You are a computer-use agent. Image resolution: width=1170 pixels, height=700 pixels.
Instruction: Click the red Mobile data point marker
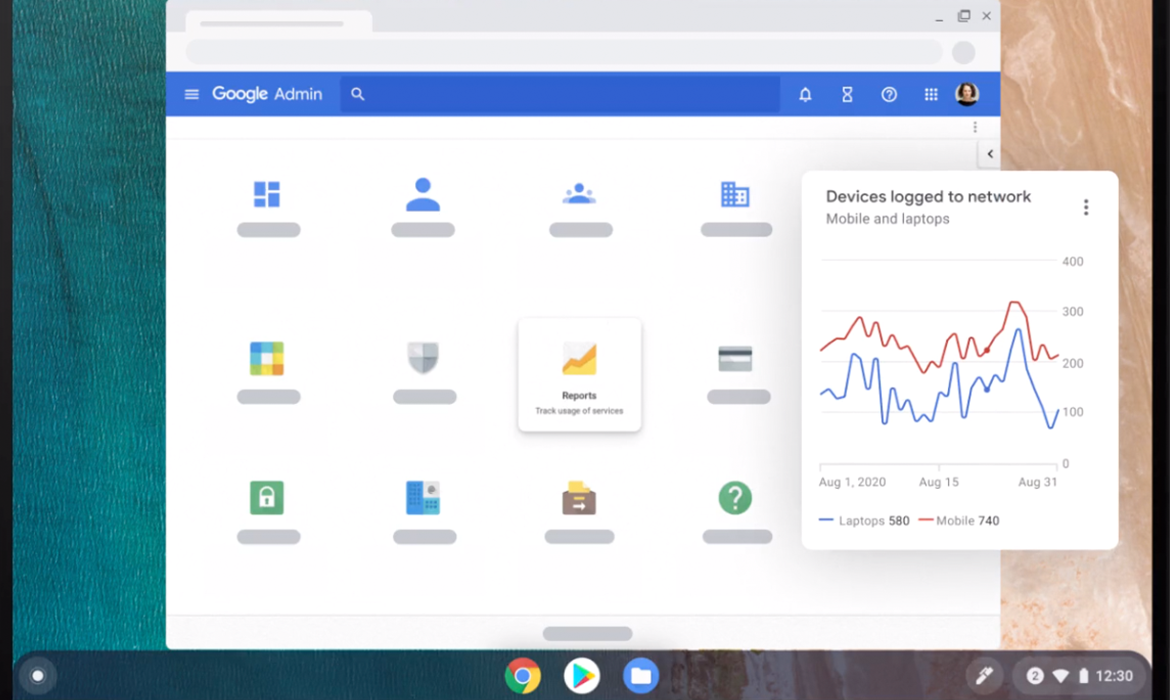tap(987, 350)
